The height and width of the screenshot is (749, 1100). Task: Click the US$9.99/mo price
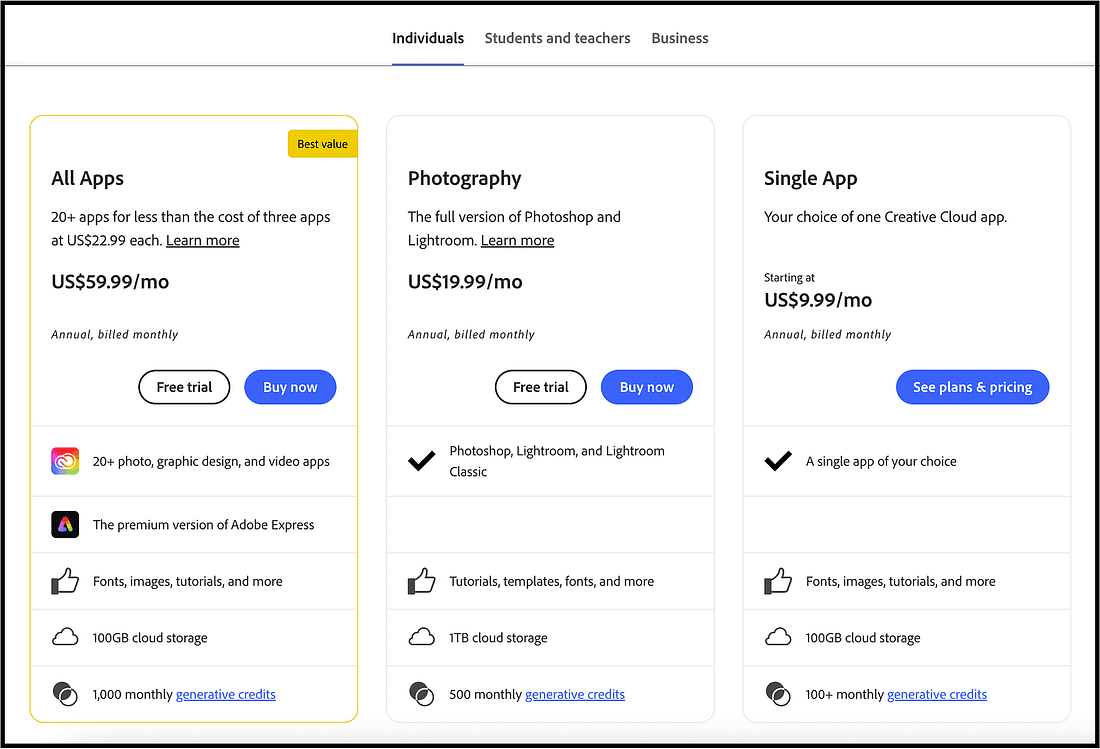818,300
